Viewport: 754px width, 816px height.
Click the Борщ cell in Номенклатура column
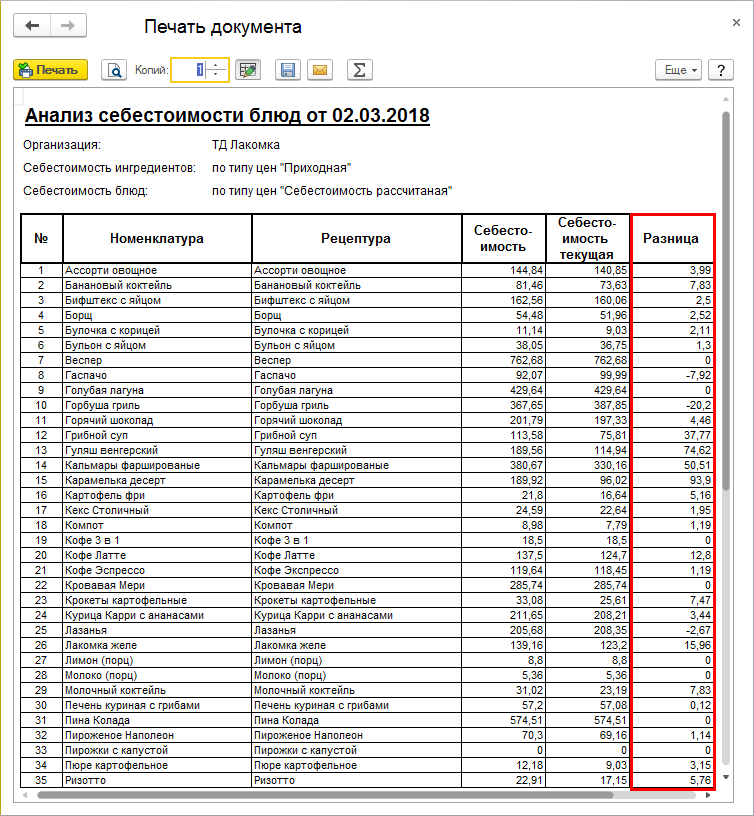point(157,315)
